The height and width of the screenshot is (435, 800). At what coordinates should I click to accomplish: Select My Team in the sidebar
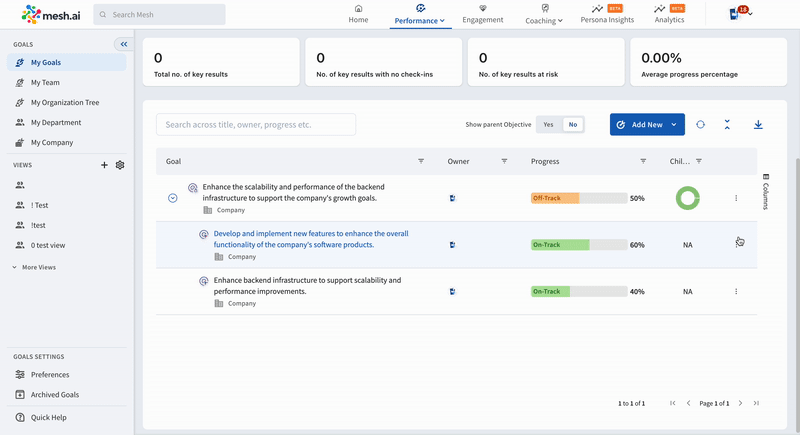point(45,83)
